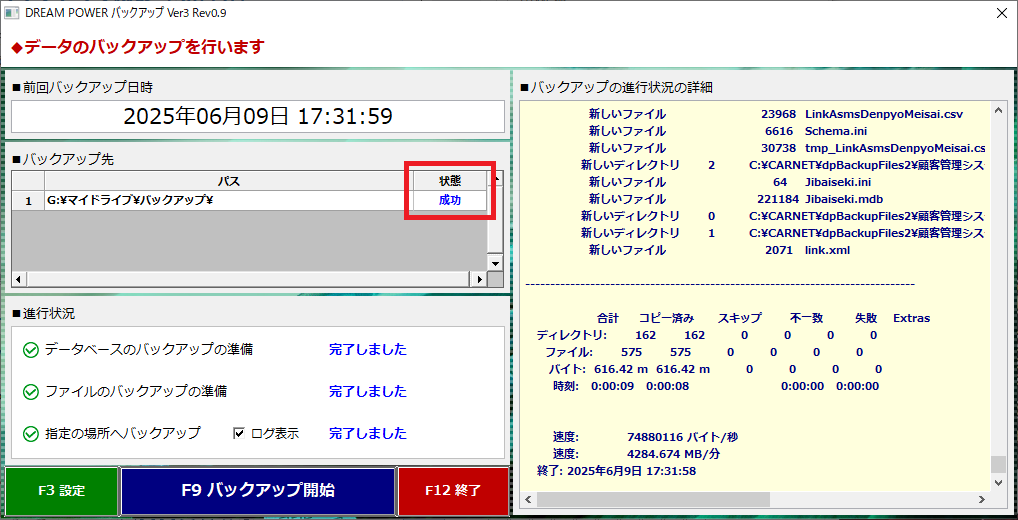Click the LinkAsmsDenpyoMeisai.csv log entry

pos(884,114)
